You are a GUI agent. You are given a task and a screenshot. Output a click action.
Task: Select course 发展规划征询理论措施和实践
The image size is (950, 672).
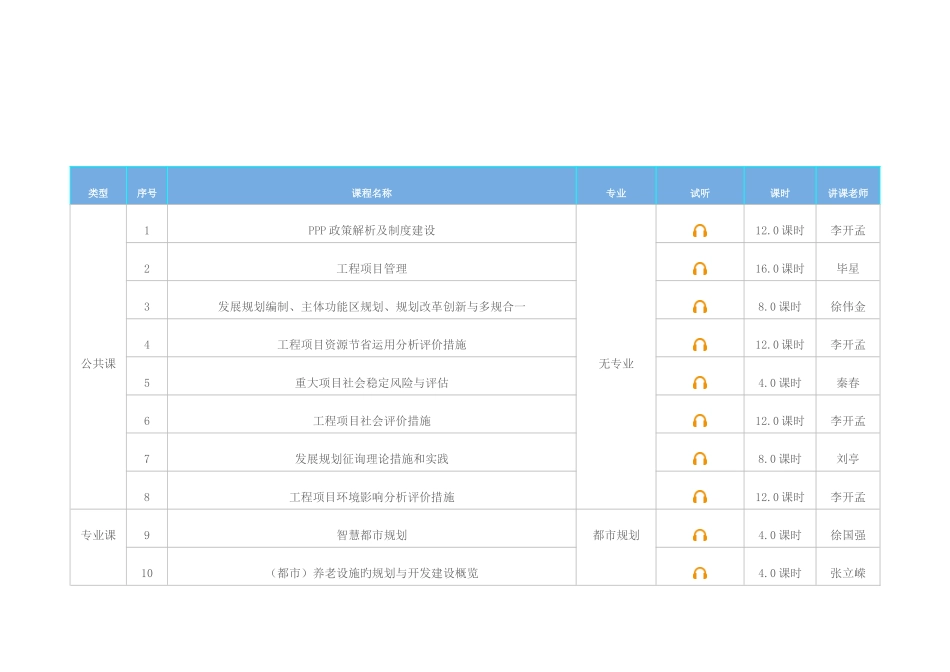pyautogui.click(x=371, y=459)
